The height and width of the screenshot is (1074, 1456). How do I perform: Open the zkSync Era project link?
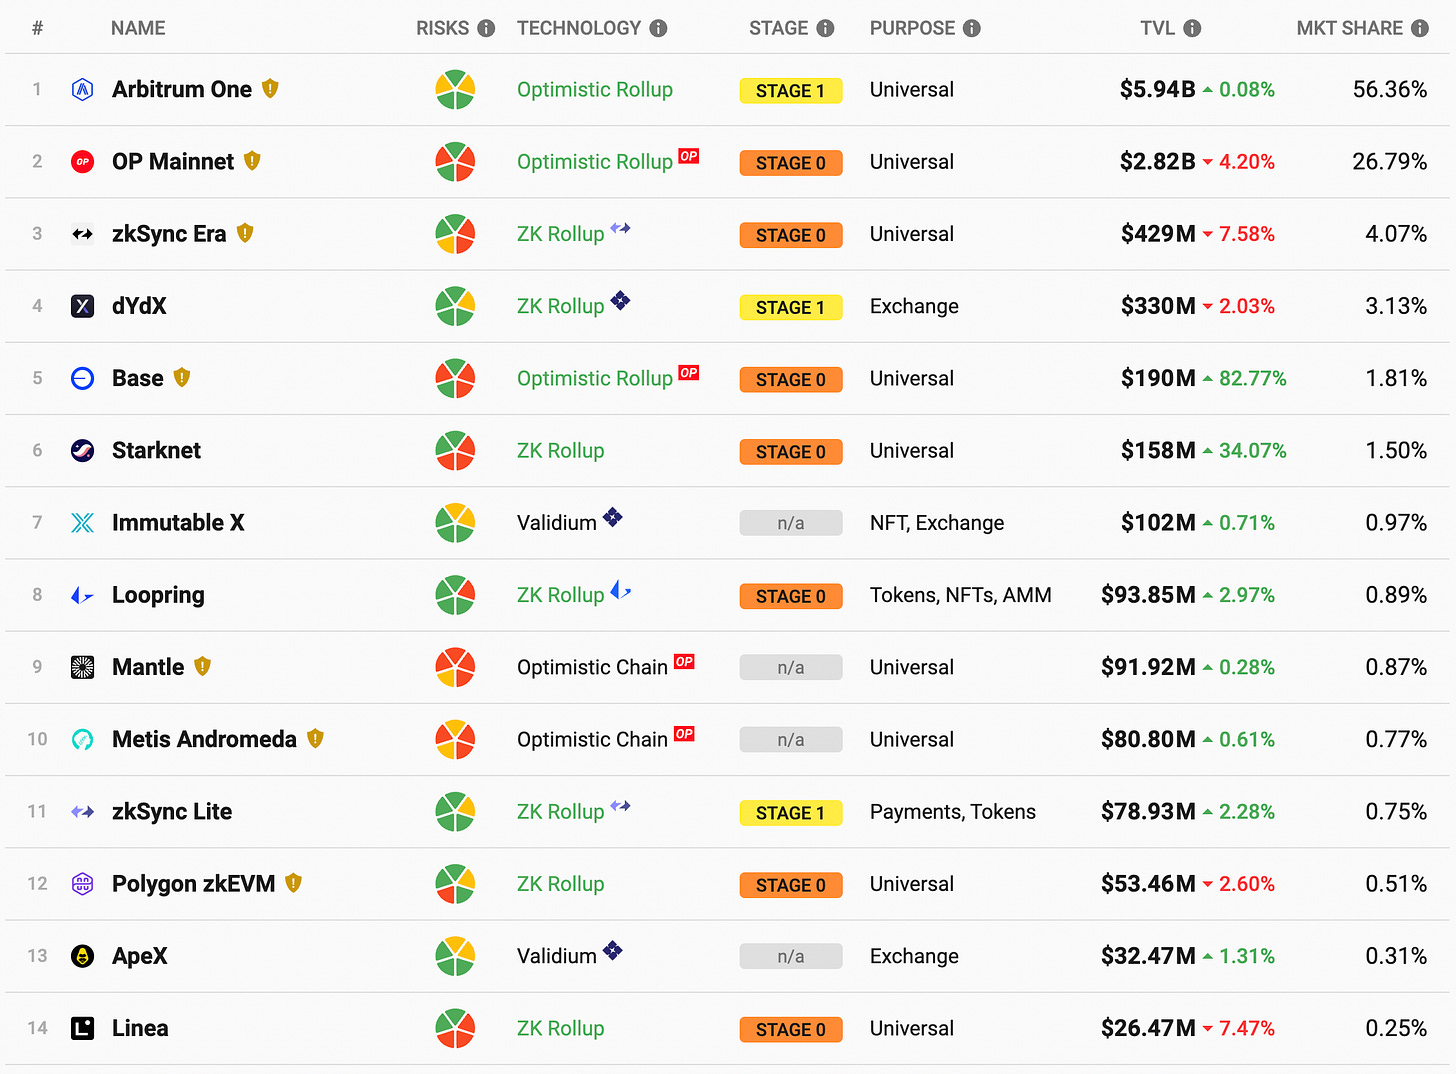click(169, 234)
